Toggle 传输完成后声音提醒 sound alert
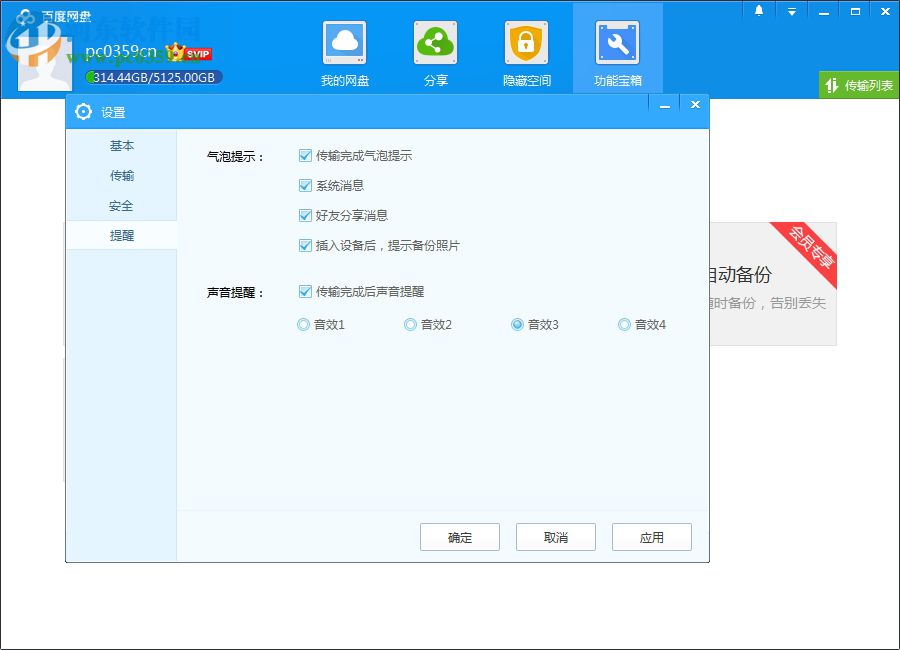Screen dimensions: 900x650 (x=305, y=292)
